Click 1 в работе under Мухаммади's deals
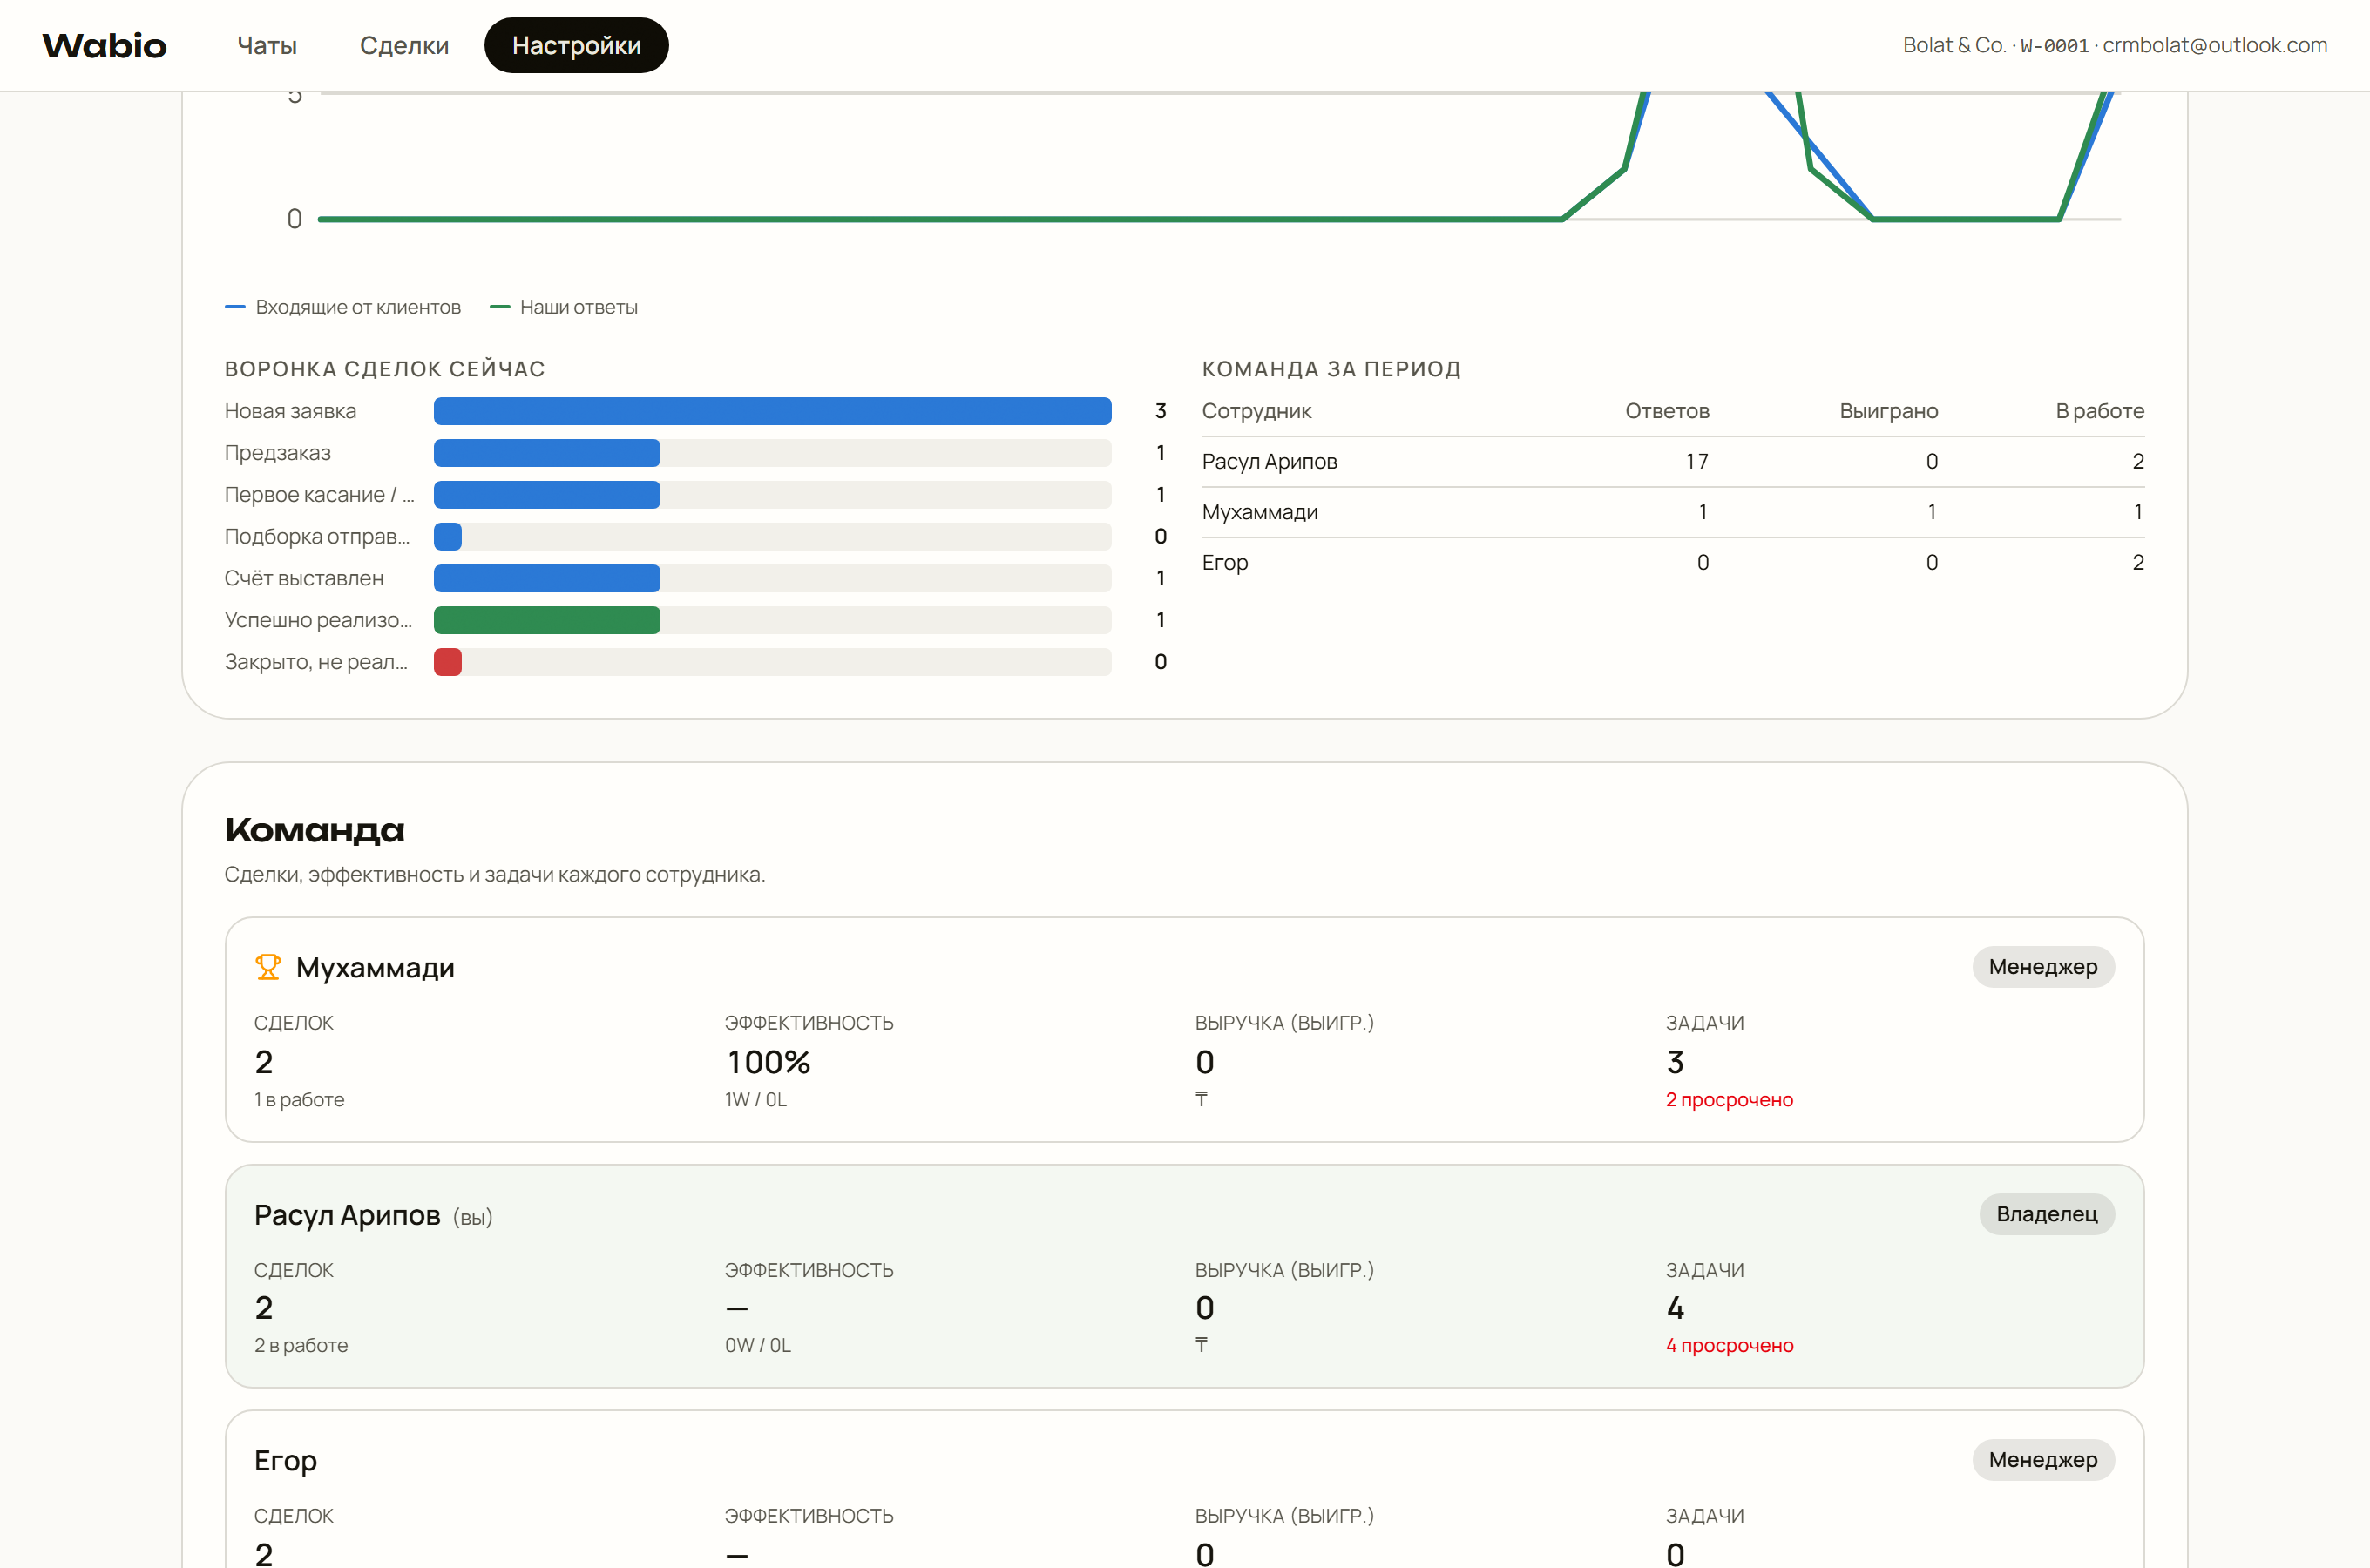Screen dimensions: 2370x1568 pyautogui.click(x=299, y=1100)
